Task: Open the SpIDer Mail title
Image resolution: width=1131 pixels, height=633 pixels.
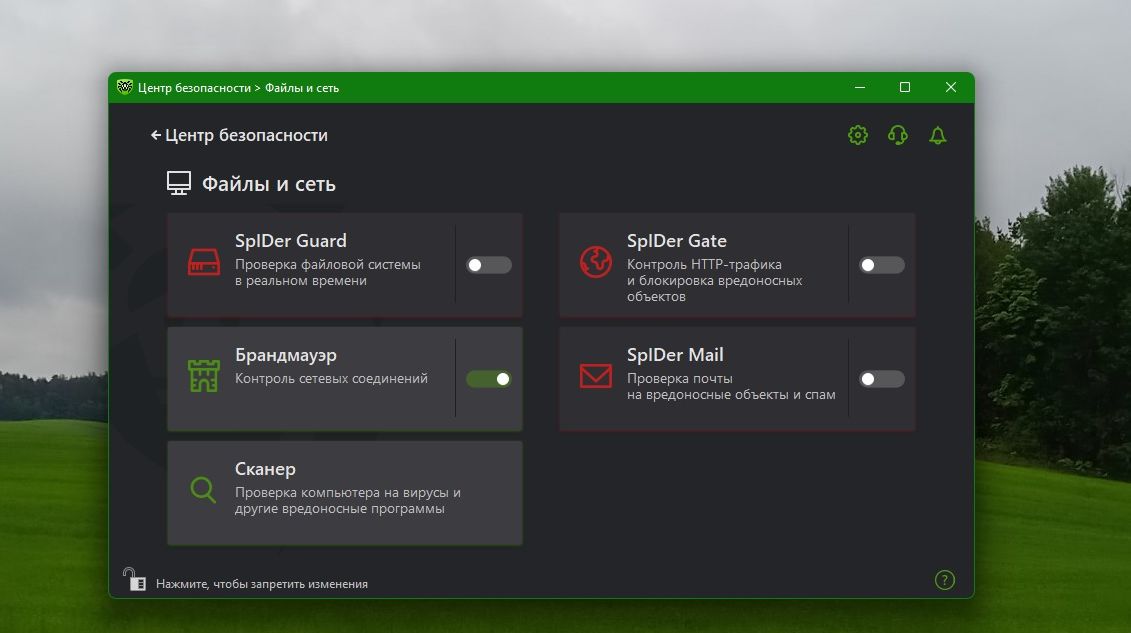Action: click(x=675, y=355)
